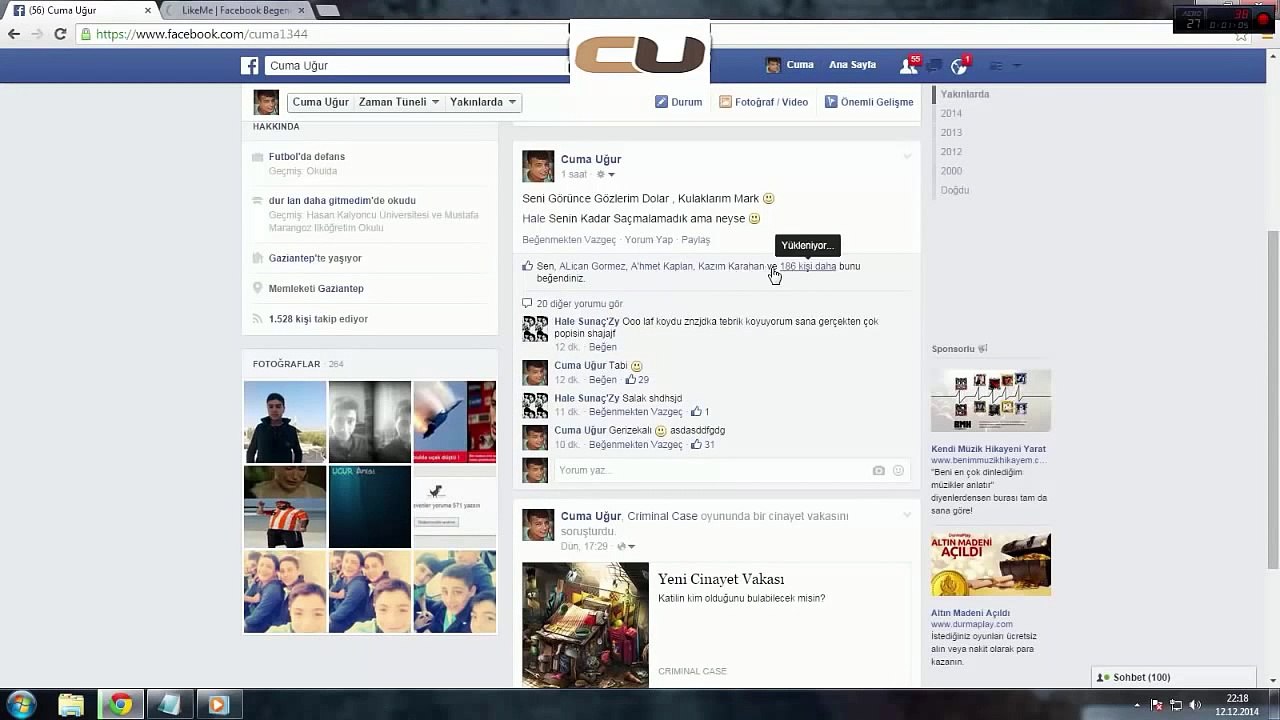
Task: Open options chevron on first post
Action: point(907,156)
